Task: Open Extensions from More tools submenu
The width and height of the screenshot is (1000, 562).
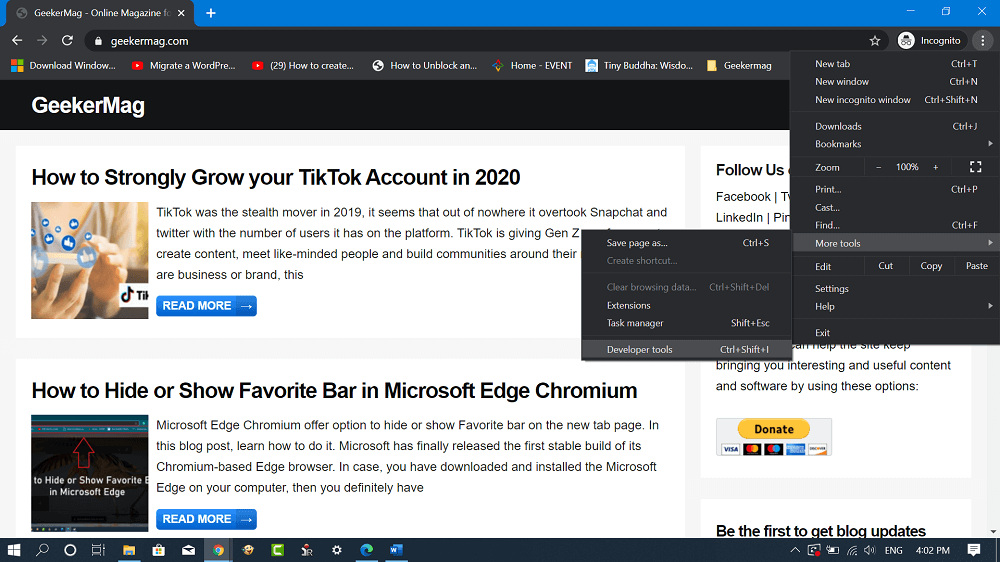Action: tap(686, 306)
